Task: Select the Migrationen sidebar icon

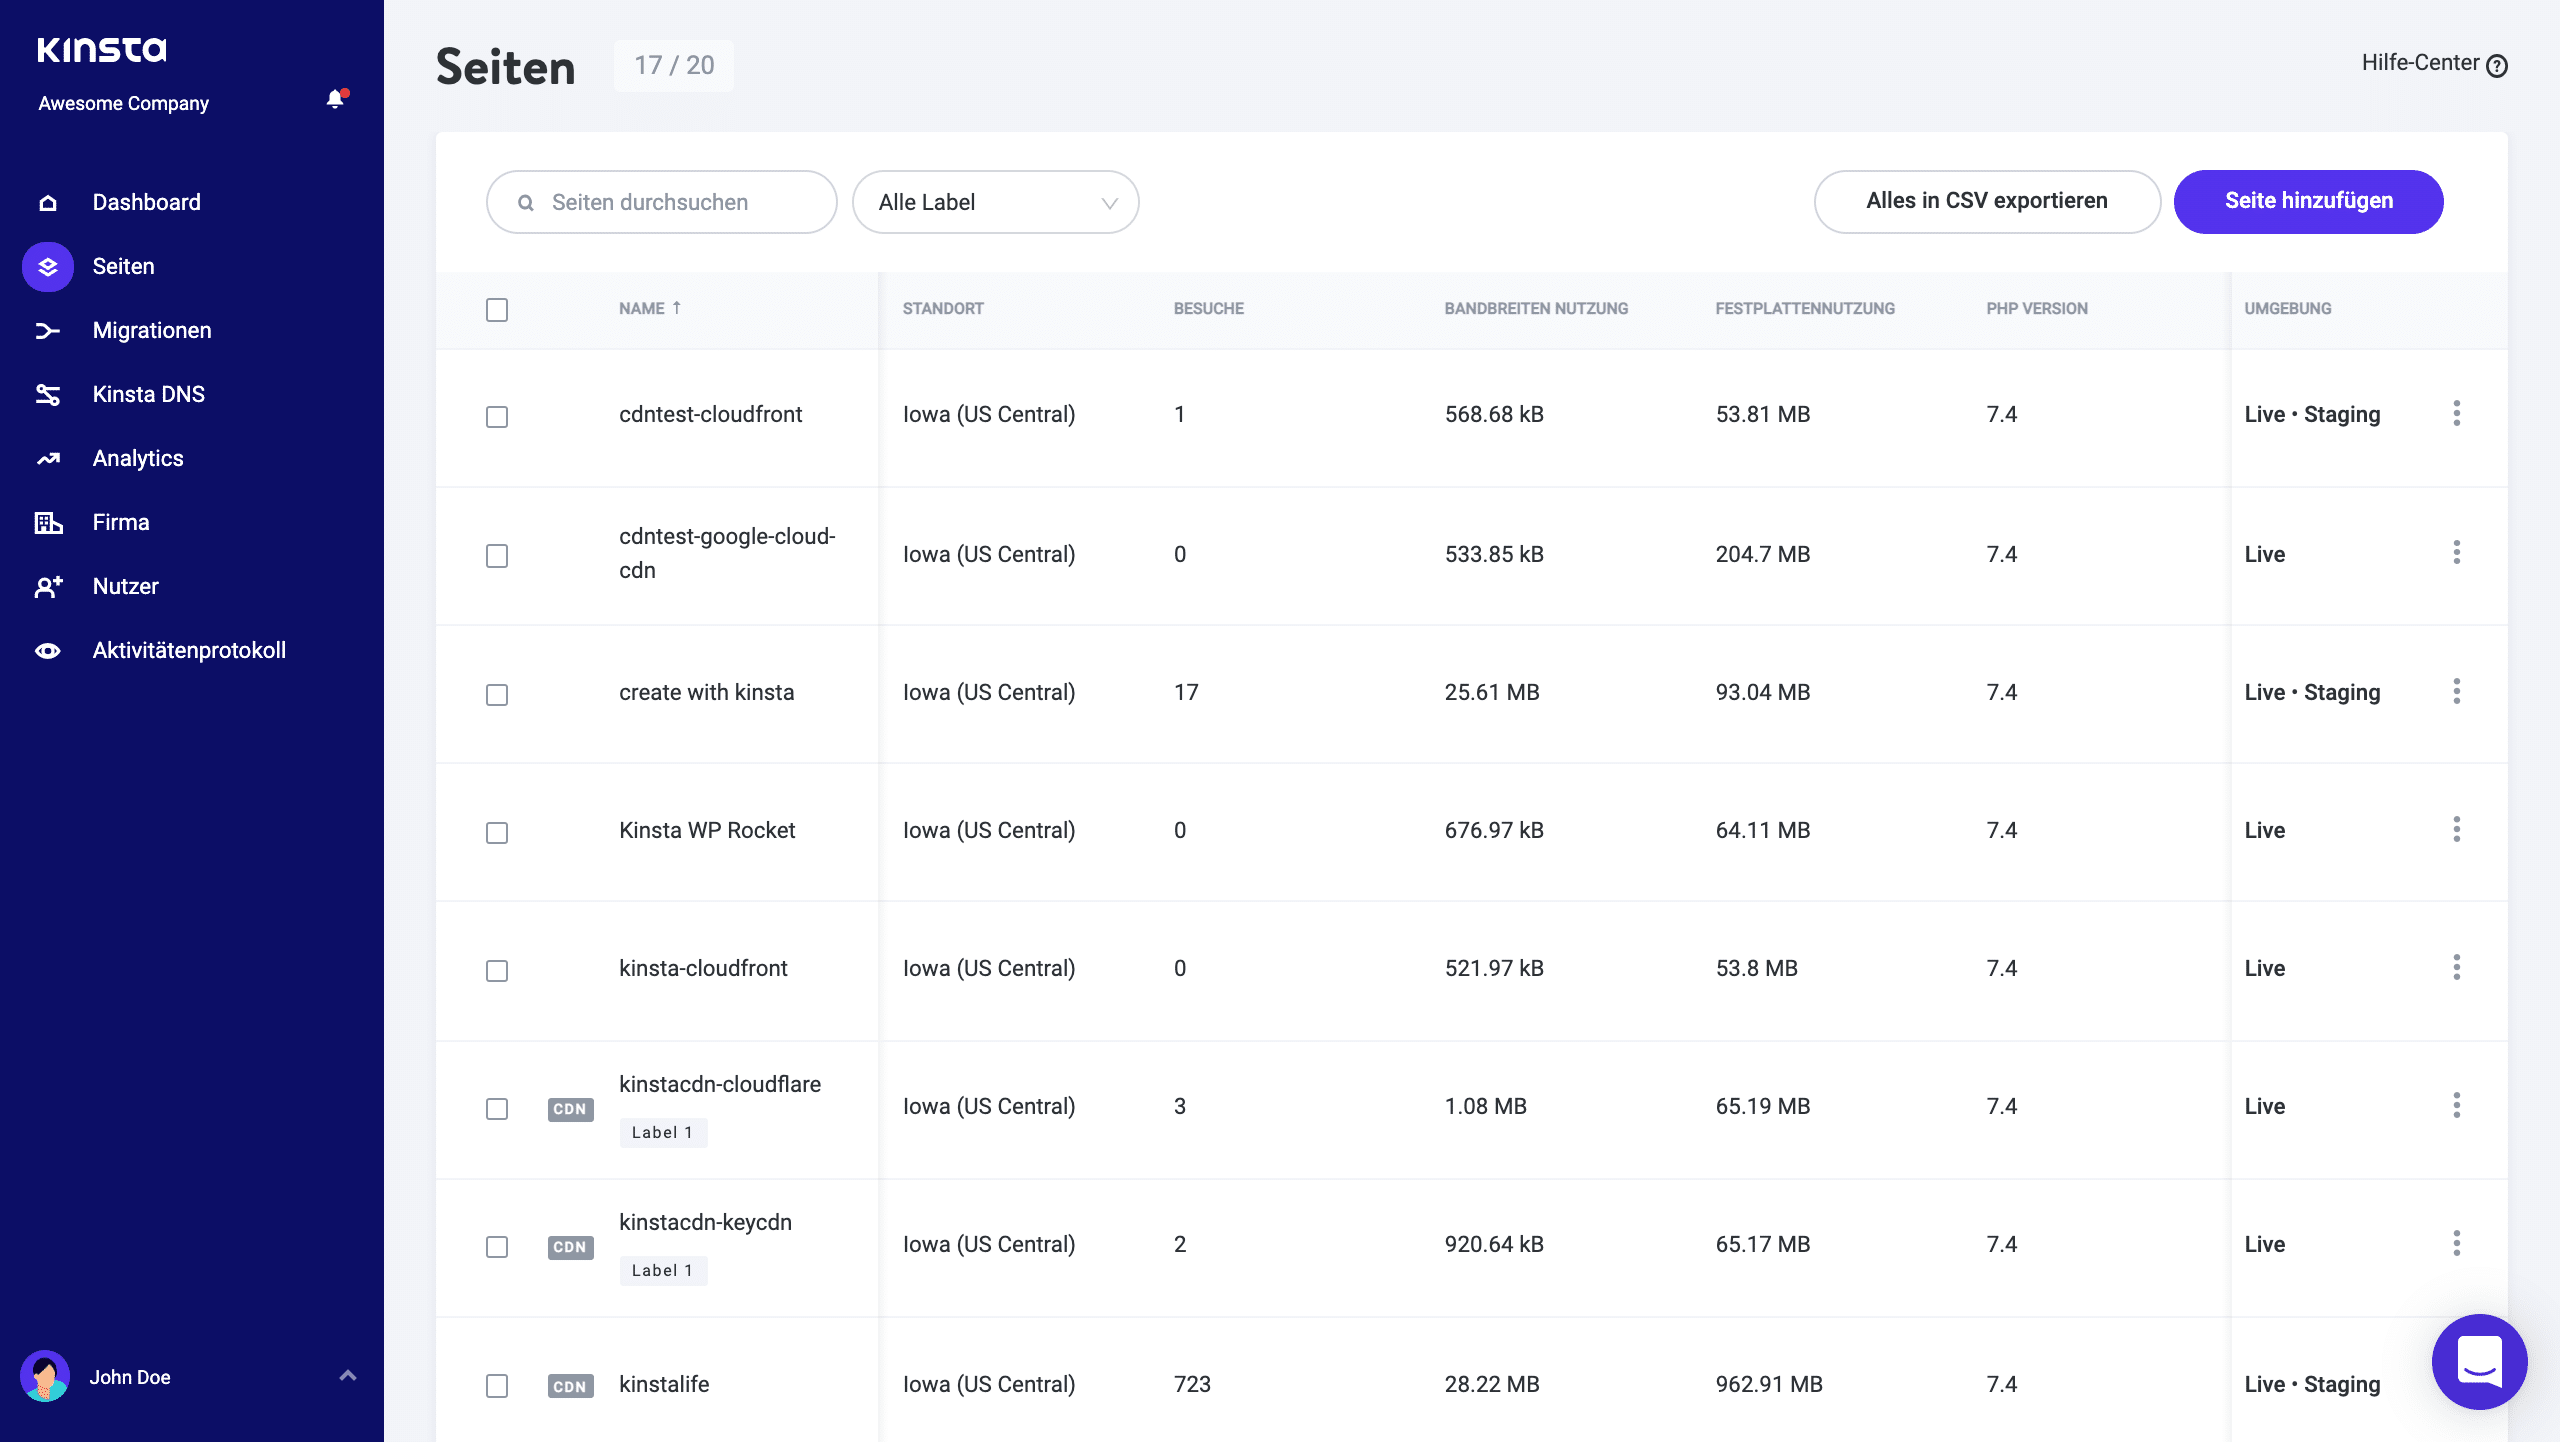Action: (x=47, y=330)
